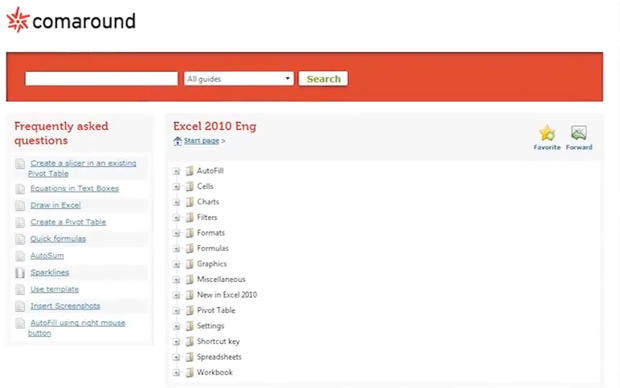Expand the Formulas tree node

pyautogui.click(x=176, y=249)
